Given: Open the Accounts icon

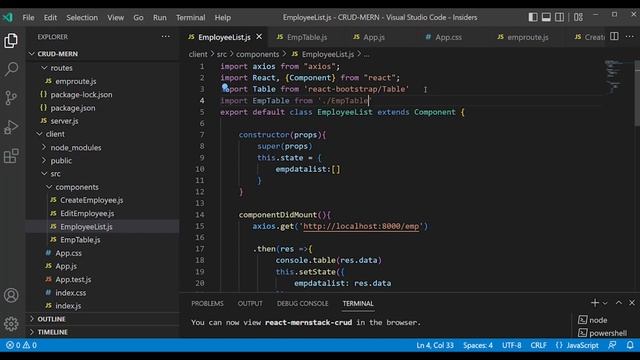Looking at the screenshot, I should pyautogui.click(x=11, y=295).
